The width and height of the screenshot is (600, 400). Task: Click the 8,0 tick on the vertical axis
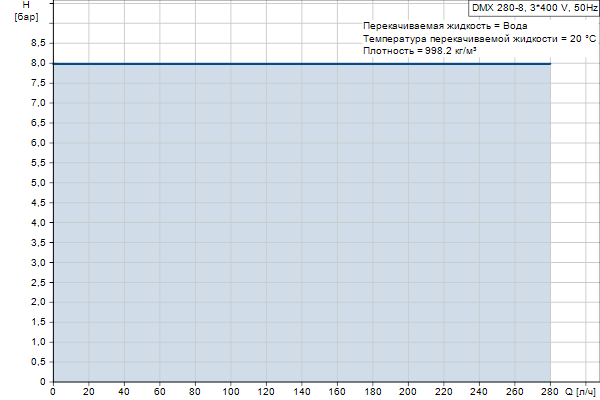tap(38, 63)
